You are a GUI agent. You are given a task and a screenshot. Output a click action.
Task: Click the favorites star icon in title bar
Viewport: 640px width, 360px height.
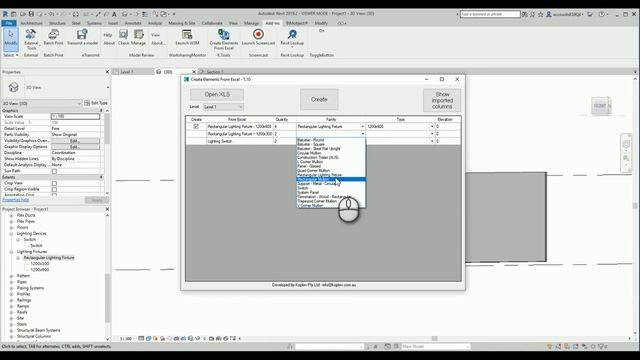tap(541, 14)
